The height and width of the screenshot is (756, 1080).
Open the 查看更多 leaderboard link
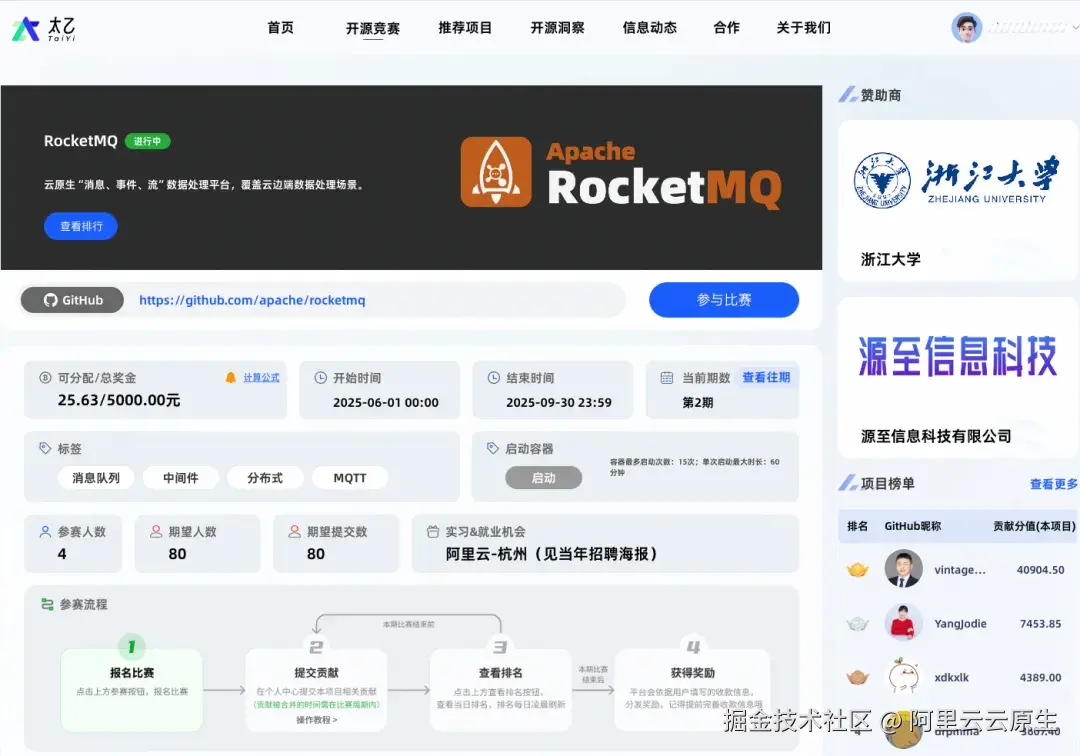[1054, 484]
